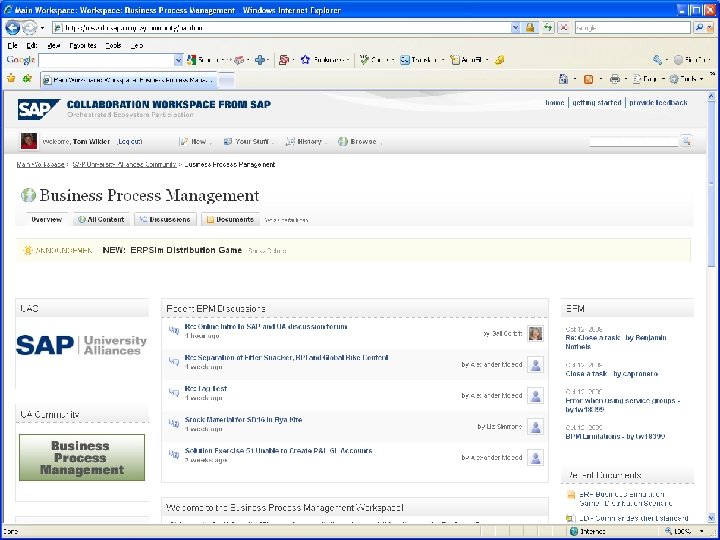Switch to the All Content tab
Viewport: 720px width, 540px height.
101,219
